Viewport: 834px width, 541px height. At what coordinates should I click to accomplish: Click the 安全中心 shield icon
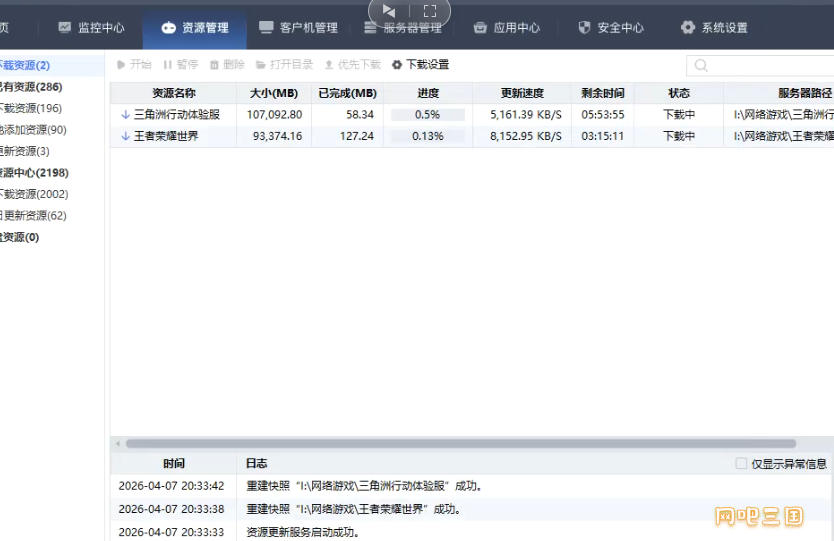pyautogui.click(x=584, y=28)
